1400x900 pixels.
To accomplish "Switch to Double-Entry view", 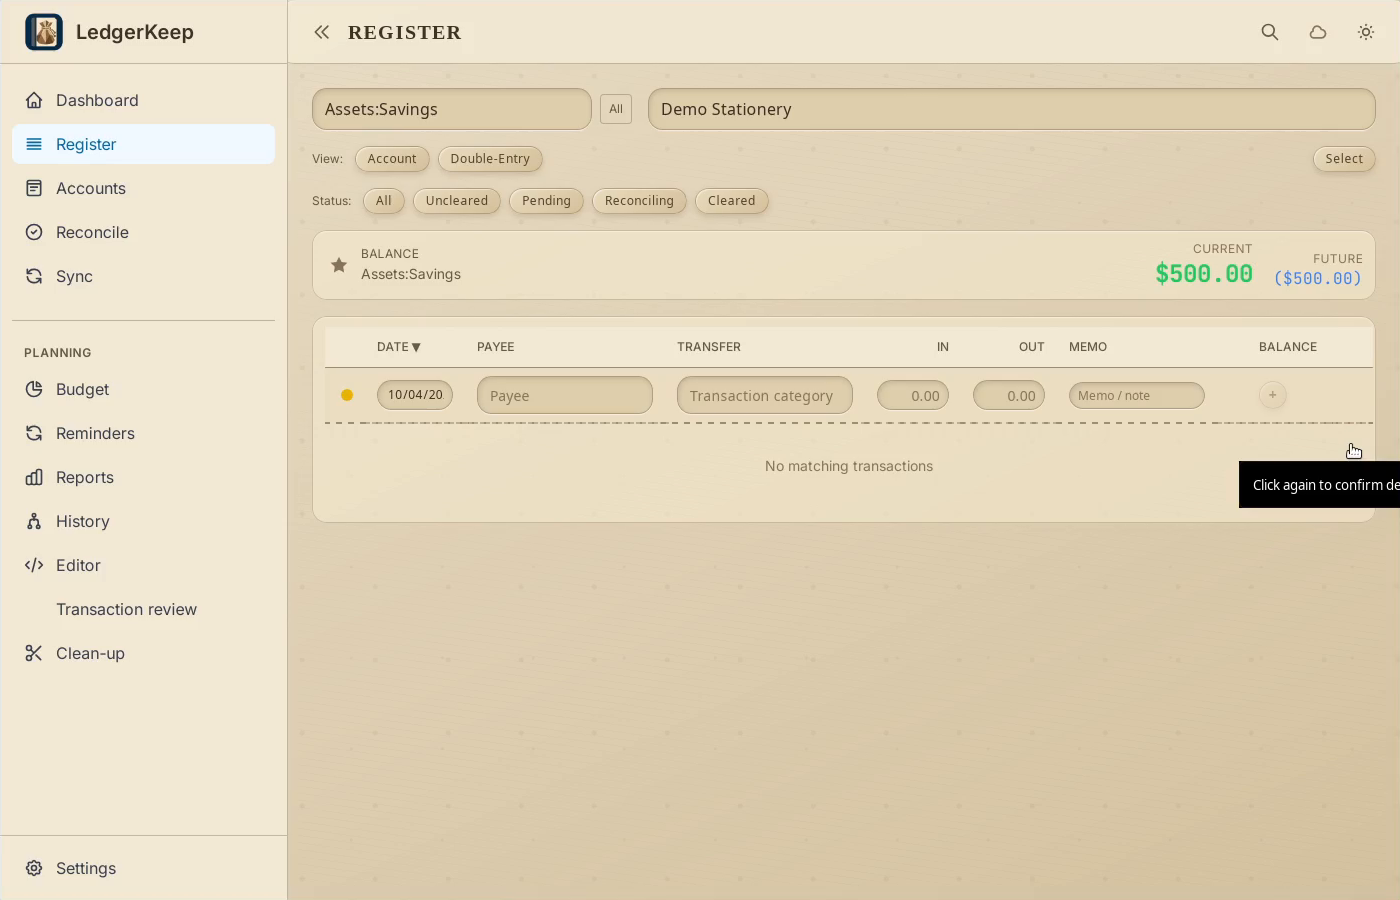I will (x=490, y=159).
